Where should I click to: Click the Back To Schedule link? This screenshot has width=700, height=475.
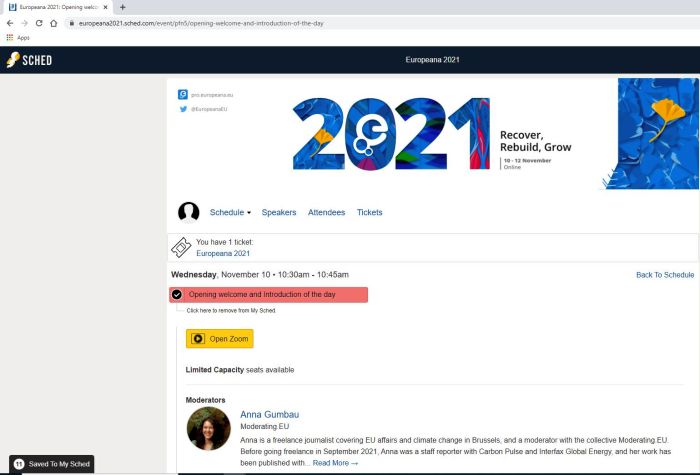[665, 275]
